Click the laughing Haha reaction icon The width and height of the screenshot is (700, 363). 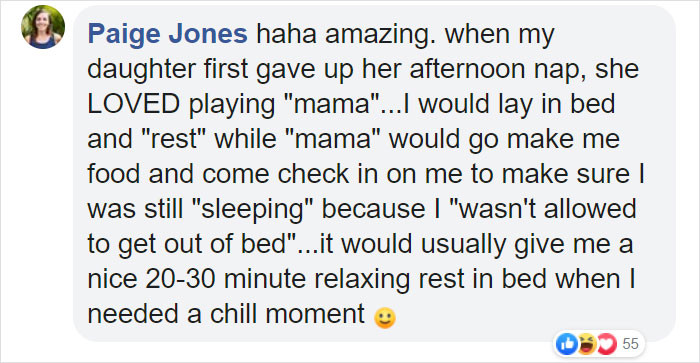coord(587,344)
